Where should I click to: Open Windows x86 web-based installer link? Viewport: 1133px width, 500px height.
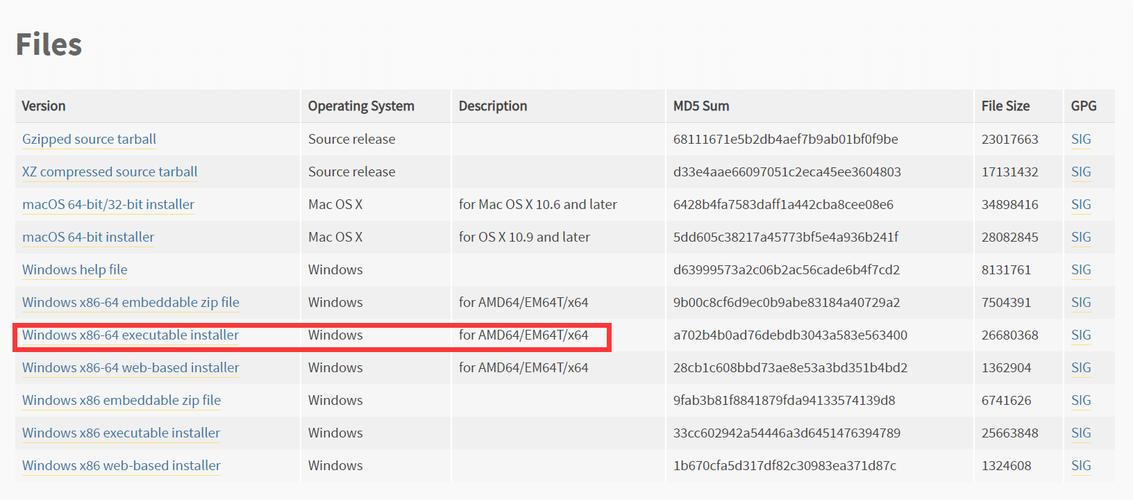[121, 465]
